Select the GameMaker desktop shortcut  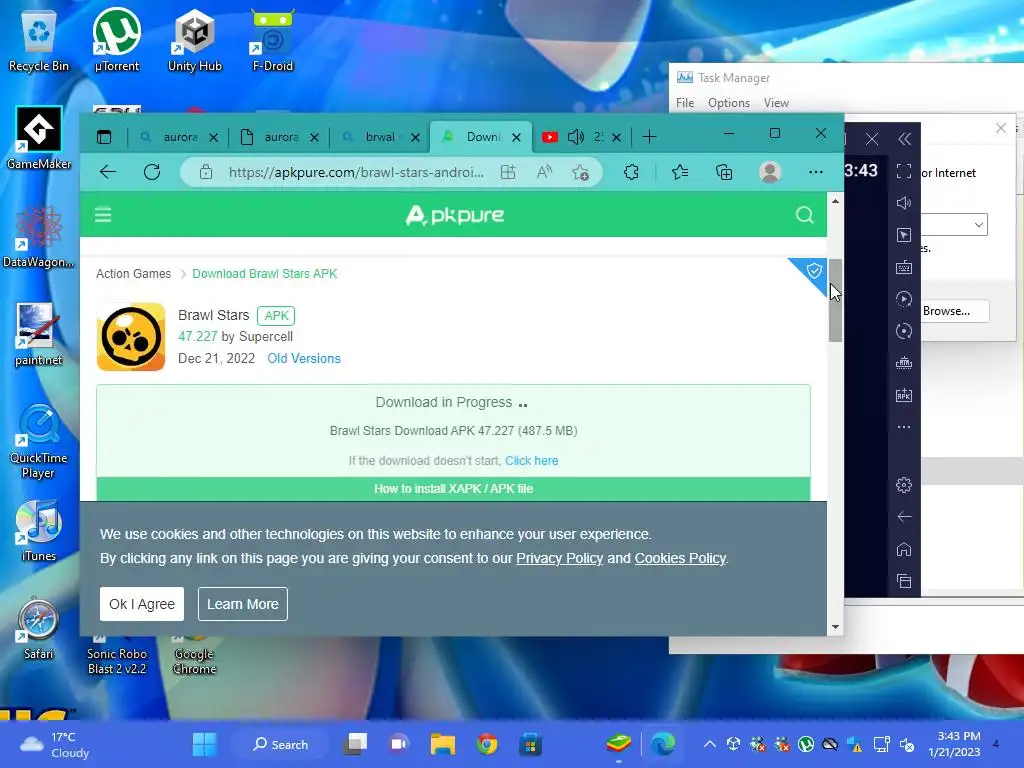[39, 138]
